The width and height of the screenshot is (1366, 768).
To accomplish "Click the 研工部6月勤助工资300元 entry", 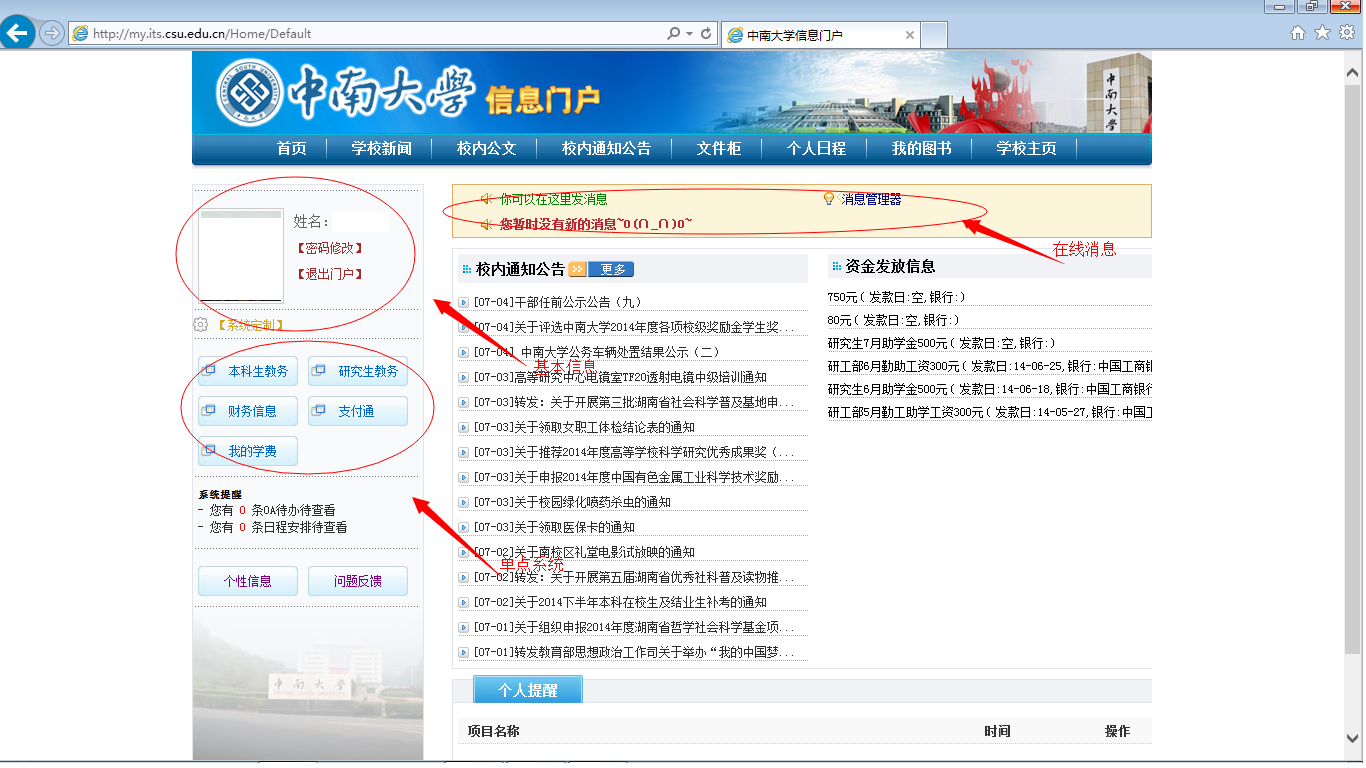I will [989, 366].
